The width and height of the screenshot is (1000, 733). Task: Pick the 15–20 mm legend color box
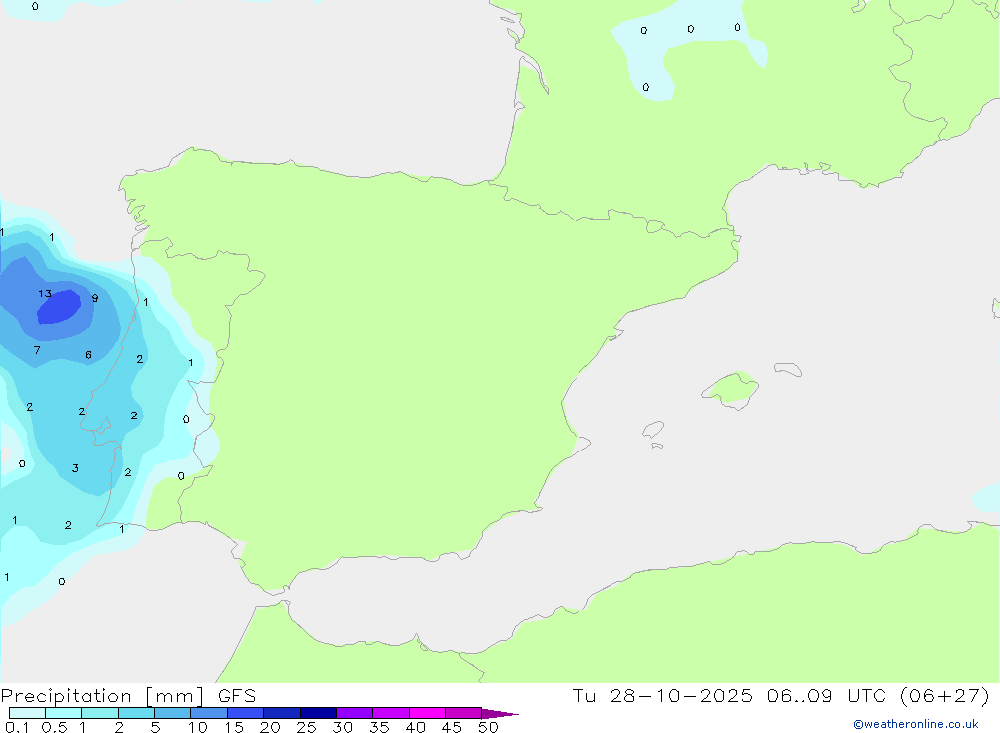coord(245,713)
